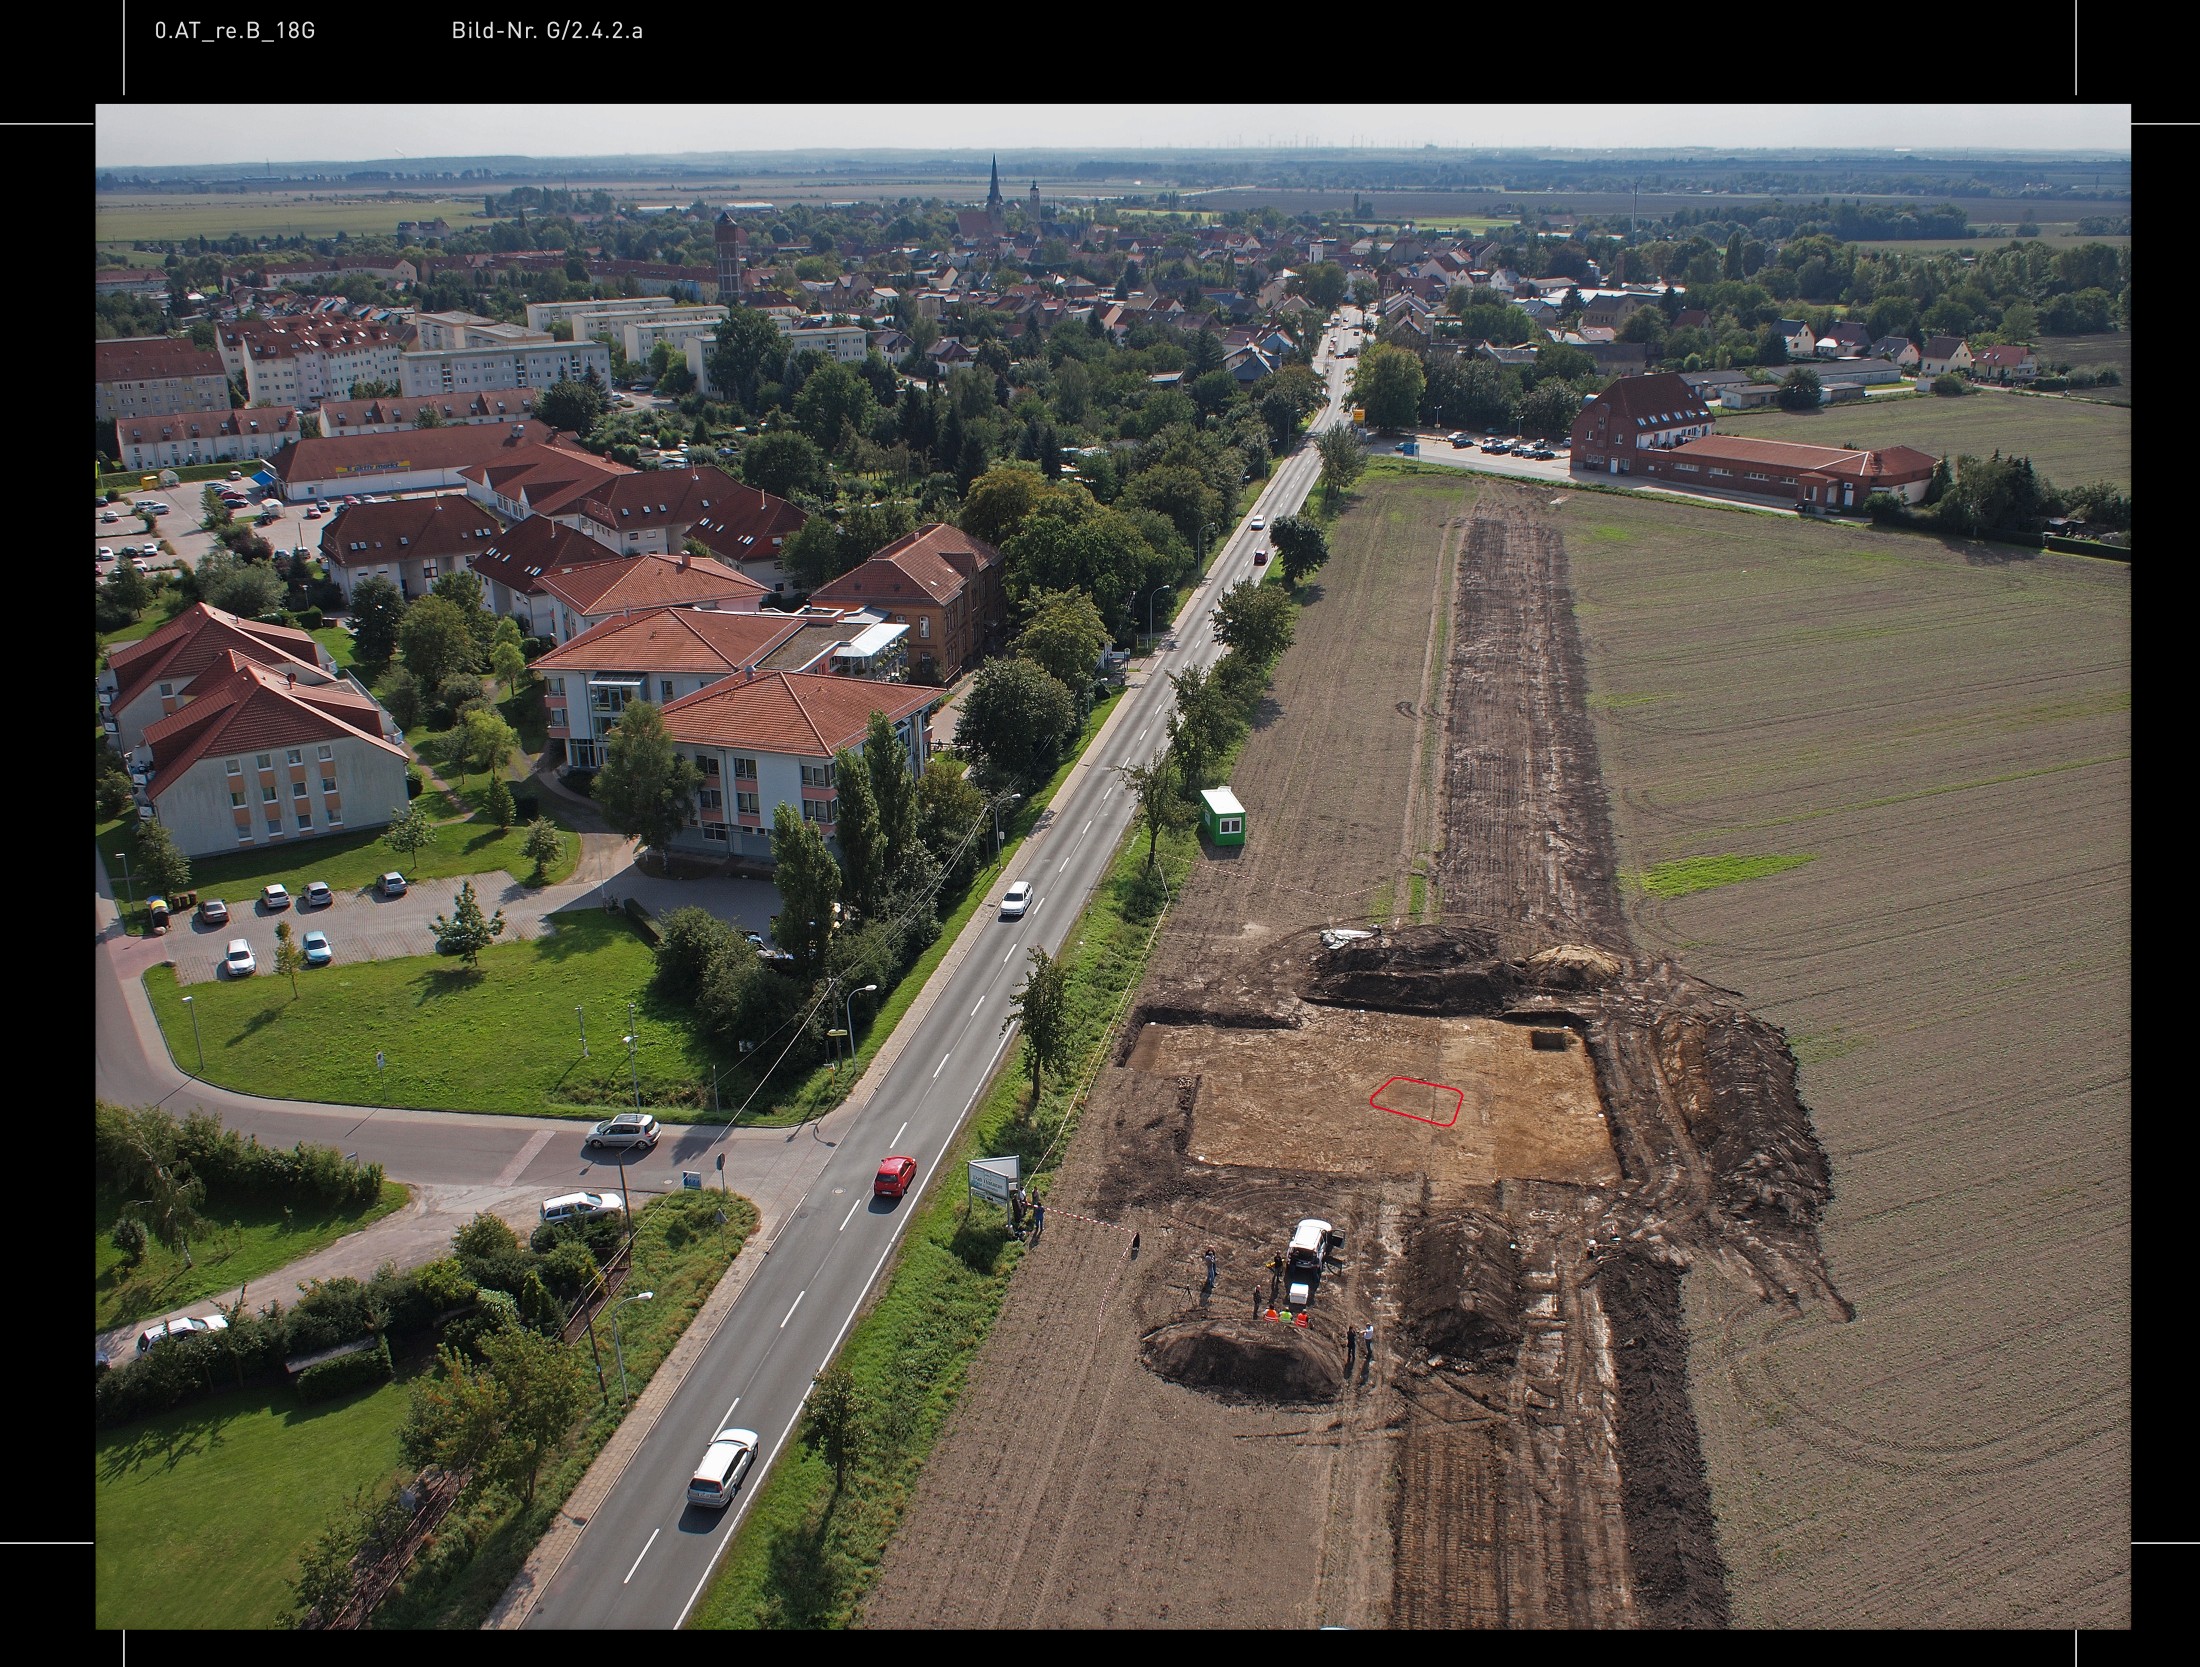
Task: Click the 'Bild-Nr. G/2.4.2.a' header text
Action: pos(547,31)
